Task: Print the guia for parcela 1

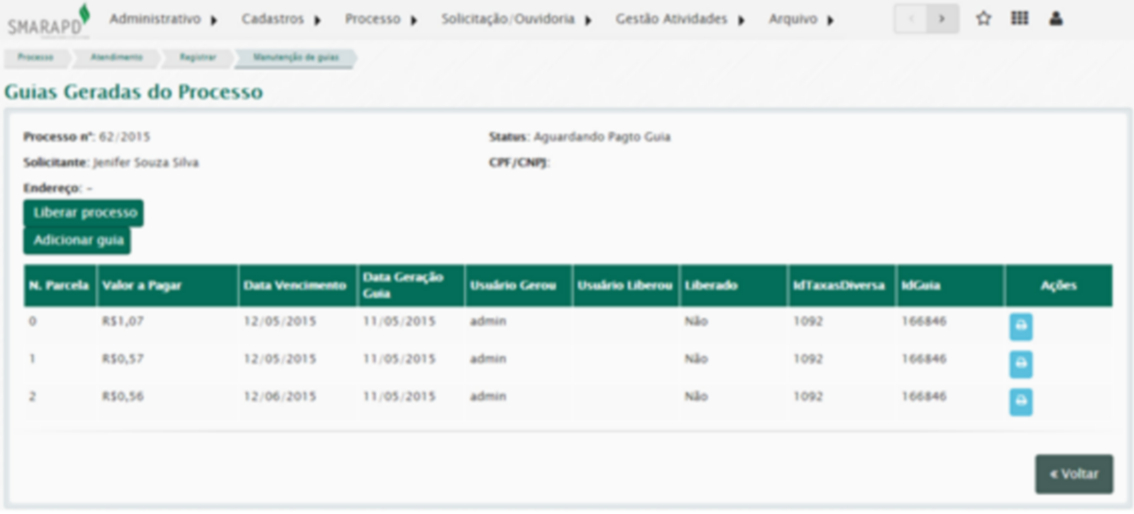Action: [x=1020, y=364]
